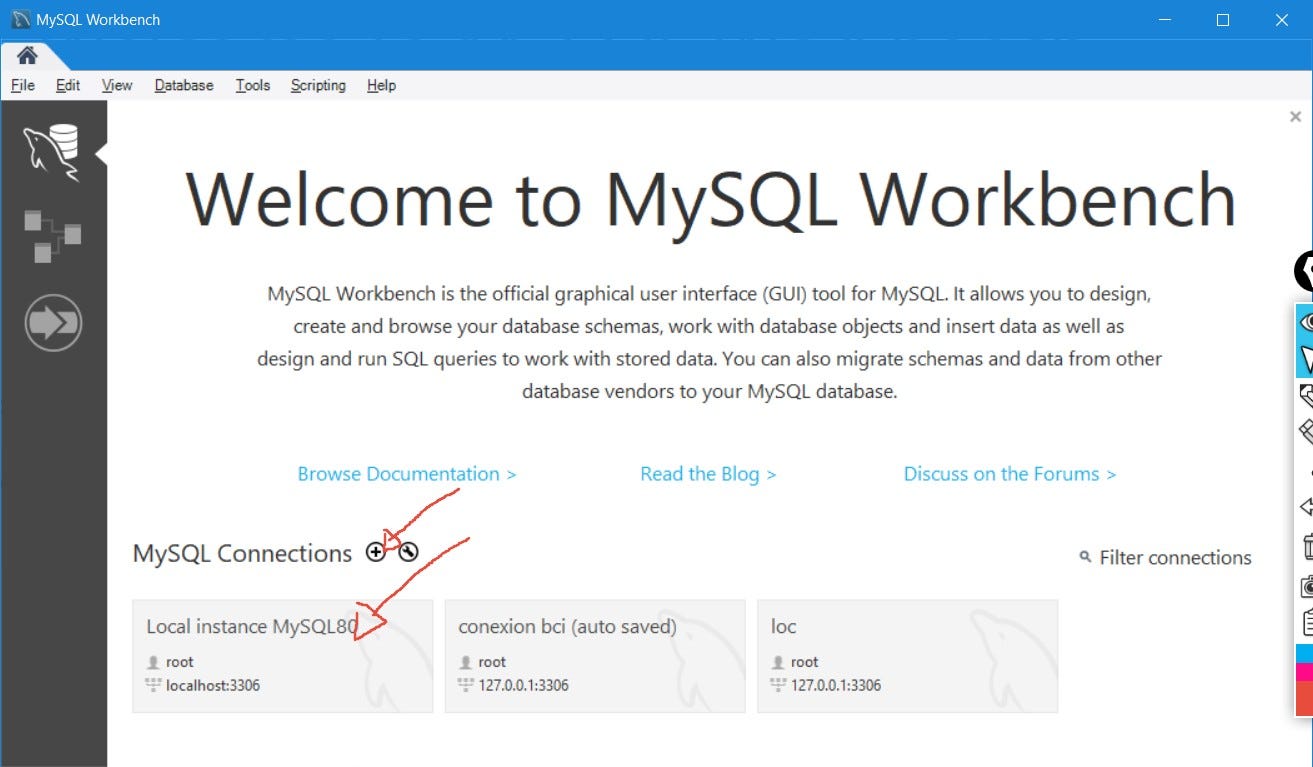The height and width of the screenshot is (767, 1313).
Task: Open the File menu
Action: point(23,85)
